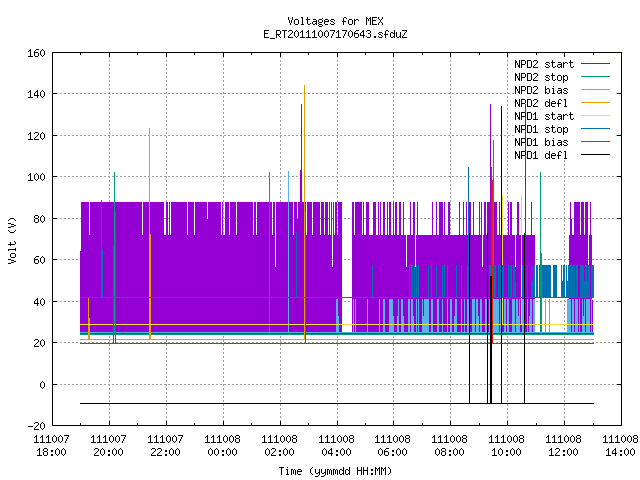Click the "Time (yymmdd HH:MM)" x-axis title
Viewport: 640px width, 480px height.
tap(335, 471)
